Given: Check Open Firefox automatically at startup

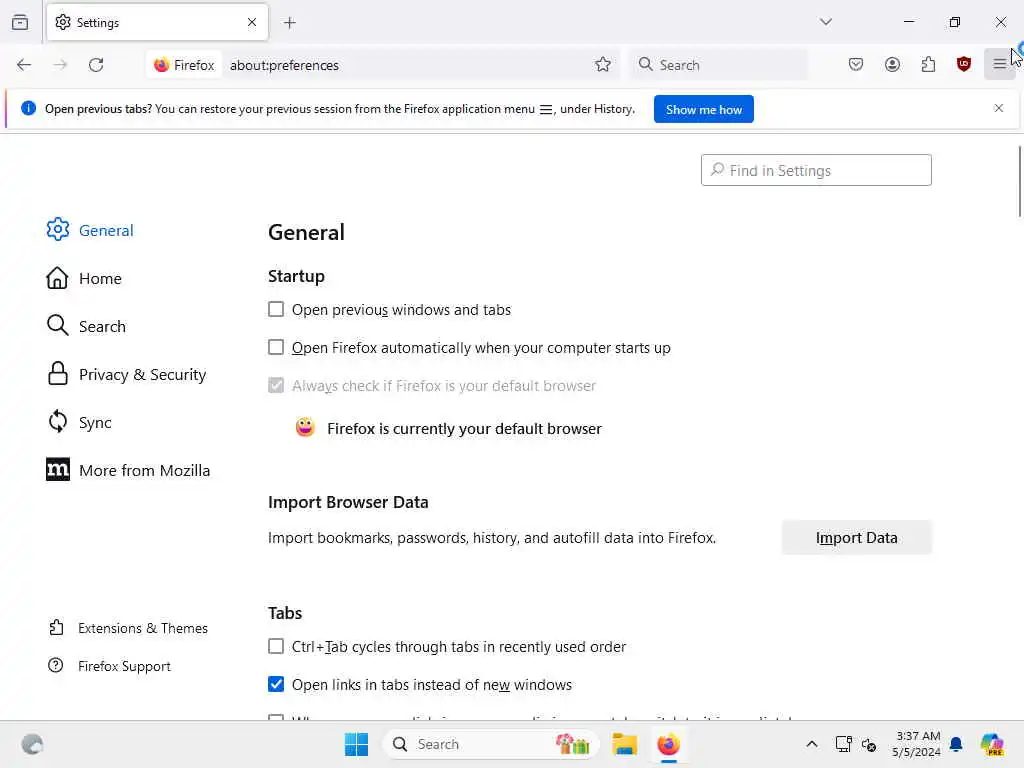Looking at the screenshot, I should pyautogui.click(x=276, y=348).
